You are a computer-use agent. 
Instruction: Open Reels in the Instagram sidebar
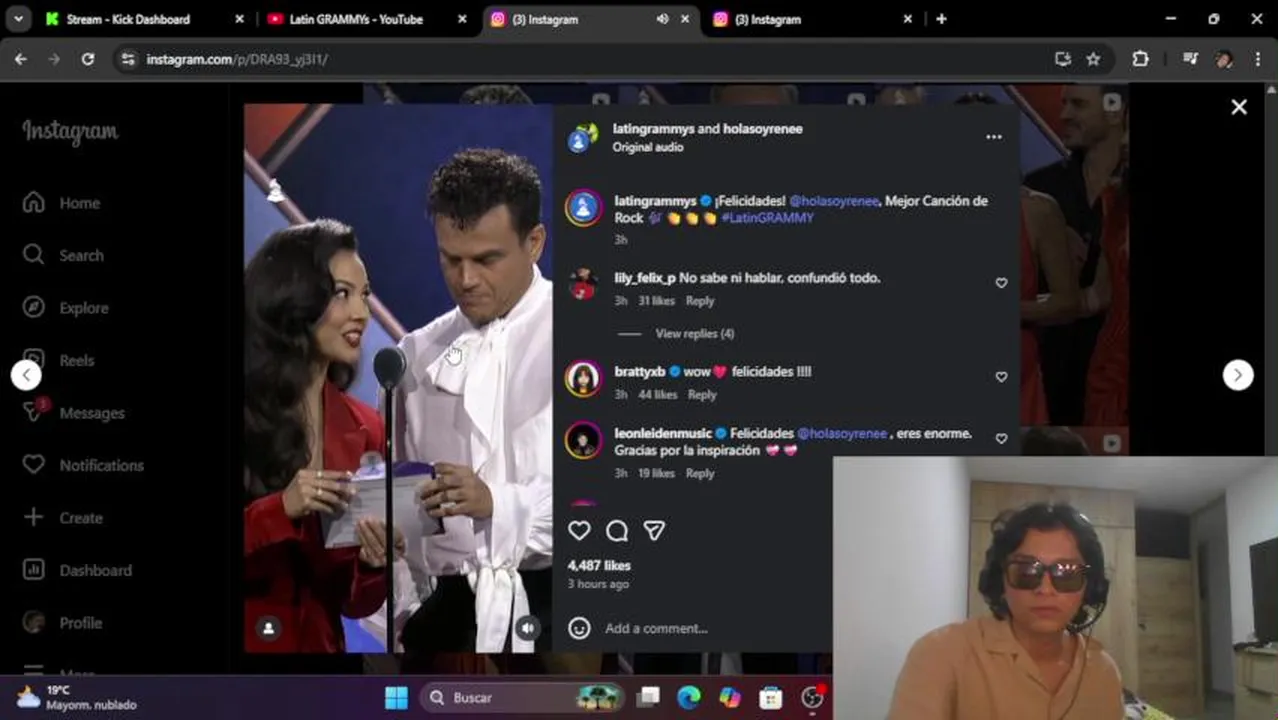point(60,360)
